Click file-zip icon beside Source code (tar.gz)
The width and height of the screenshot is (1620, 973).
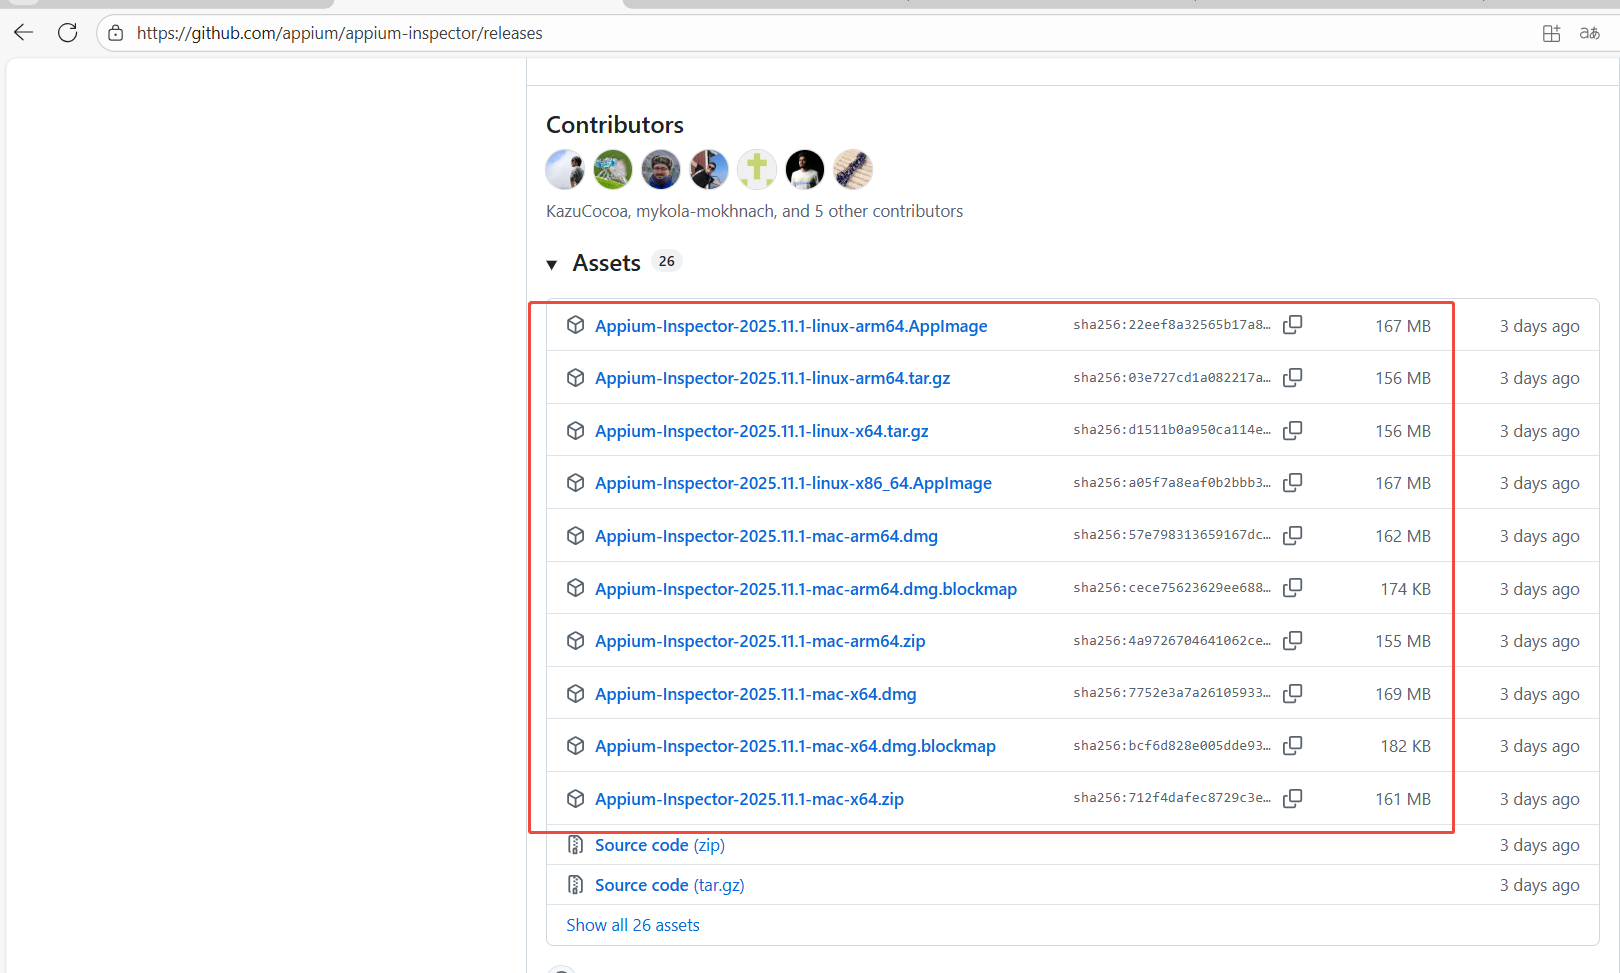pyautogui.click(x=575, y=884)
